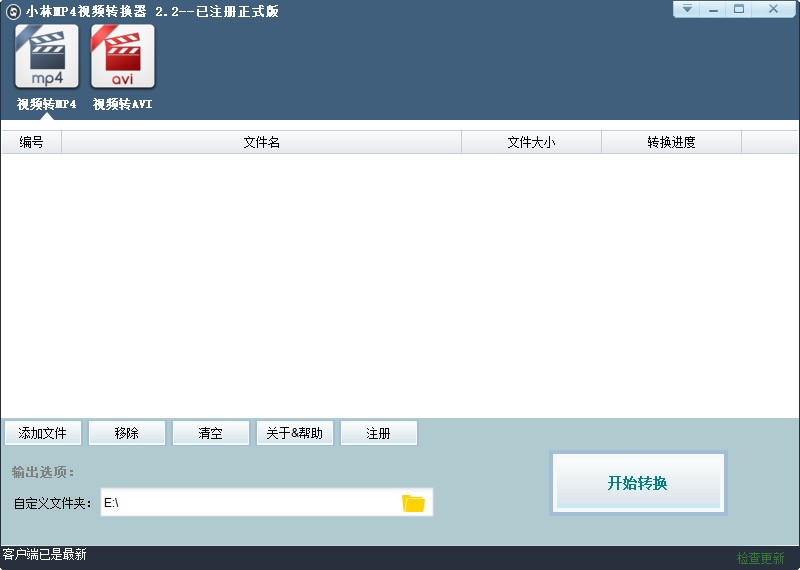800x570 pixels.
Task: Maximize the converter window
Action: [739, 9]
